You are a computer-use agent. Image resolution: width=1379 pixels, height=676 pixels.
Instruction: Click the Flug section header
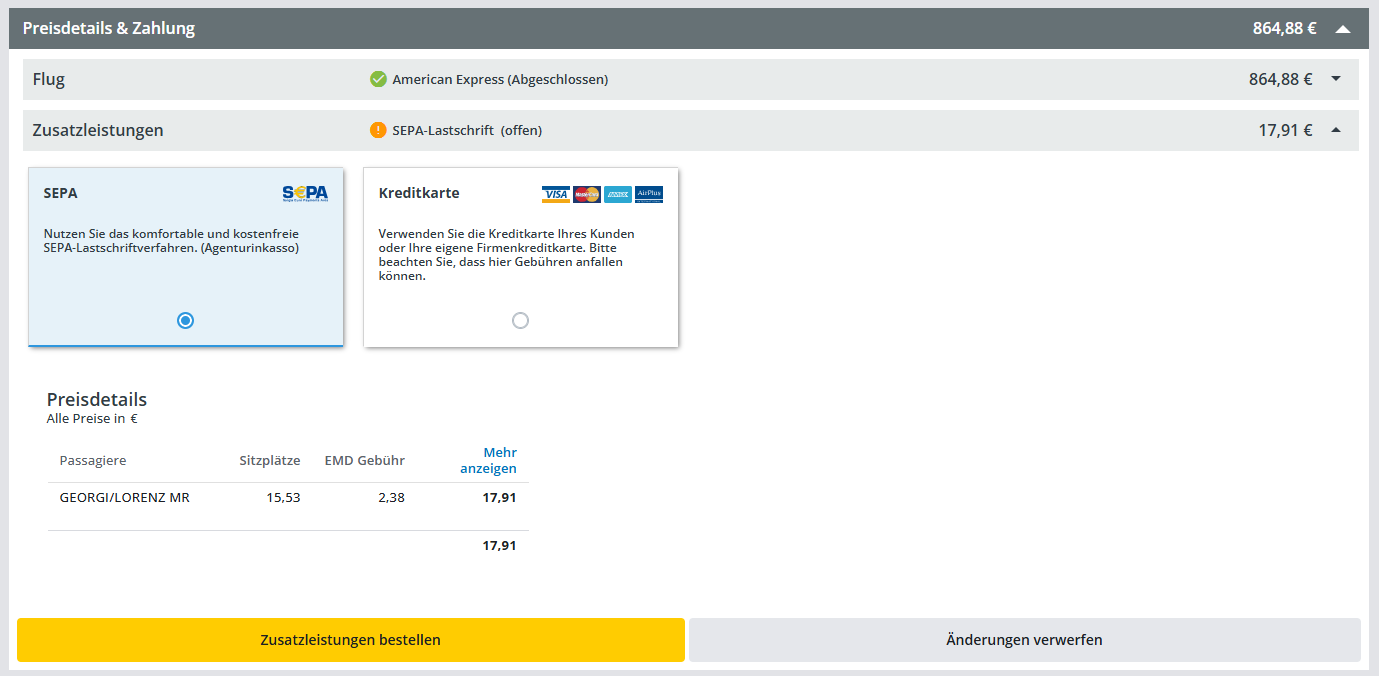(49, 79)
